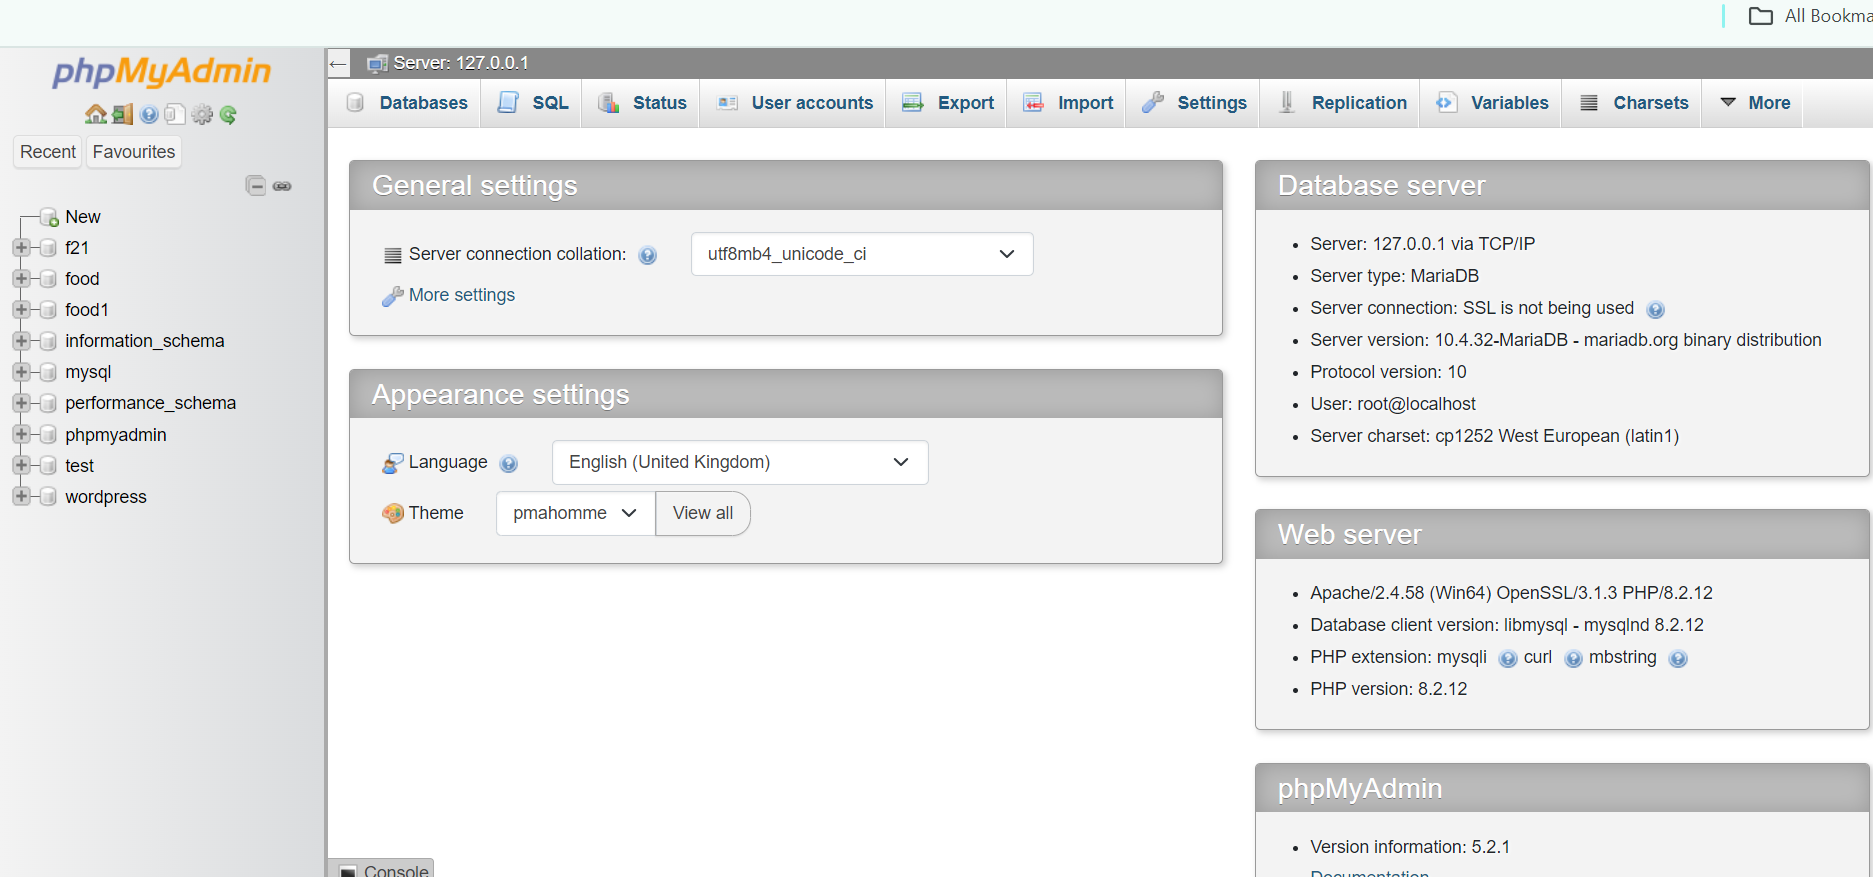Select the Import tab
This screenshot has width=1873, height=877.
coord(1068,103)
